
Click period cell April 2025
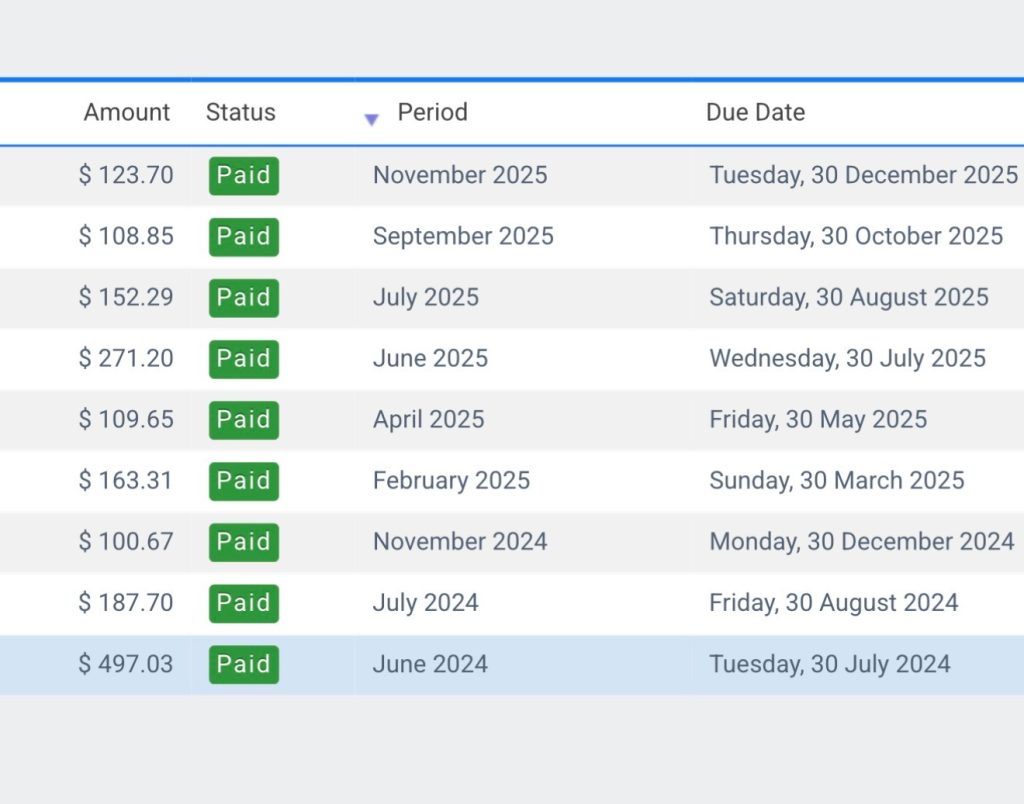pos(428,419)
